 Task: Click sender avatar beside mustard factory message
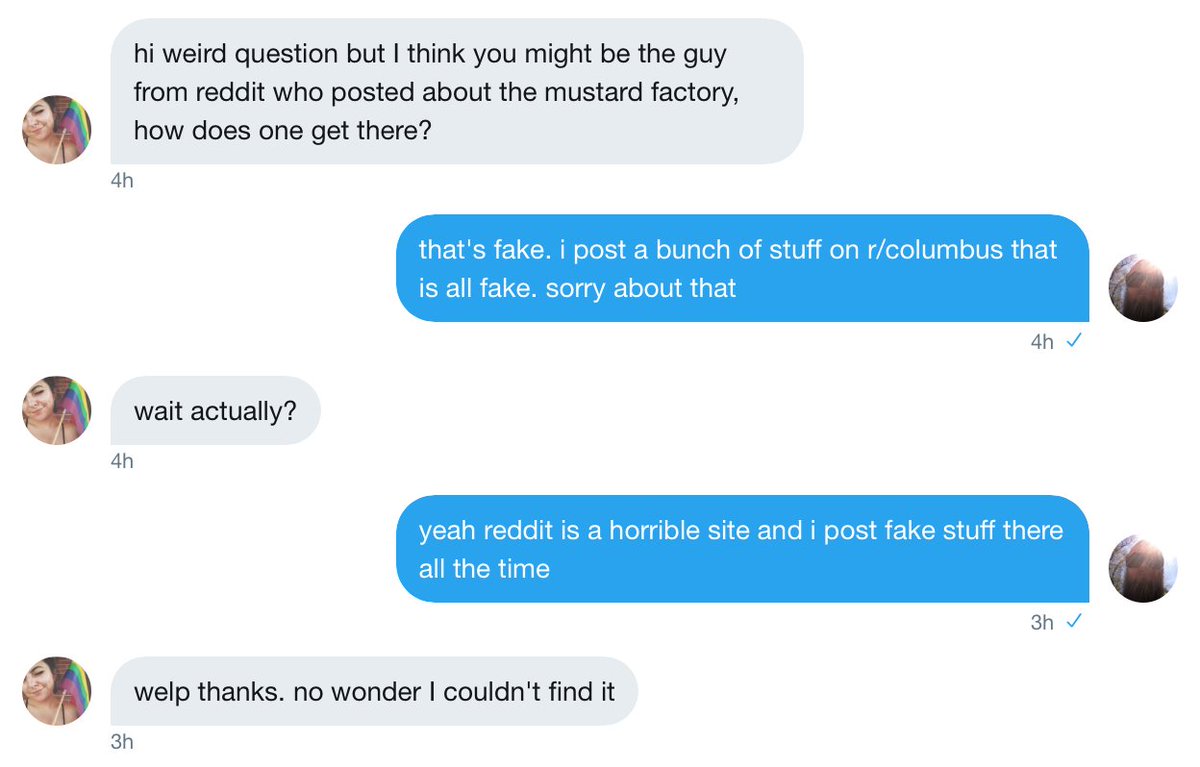pyautogui.click(x=57, y=130)
